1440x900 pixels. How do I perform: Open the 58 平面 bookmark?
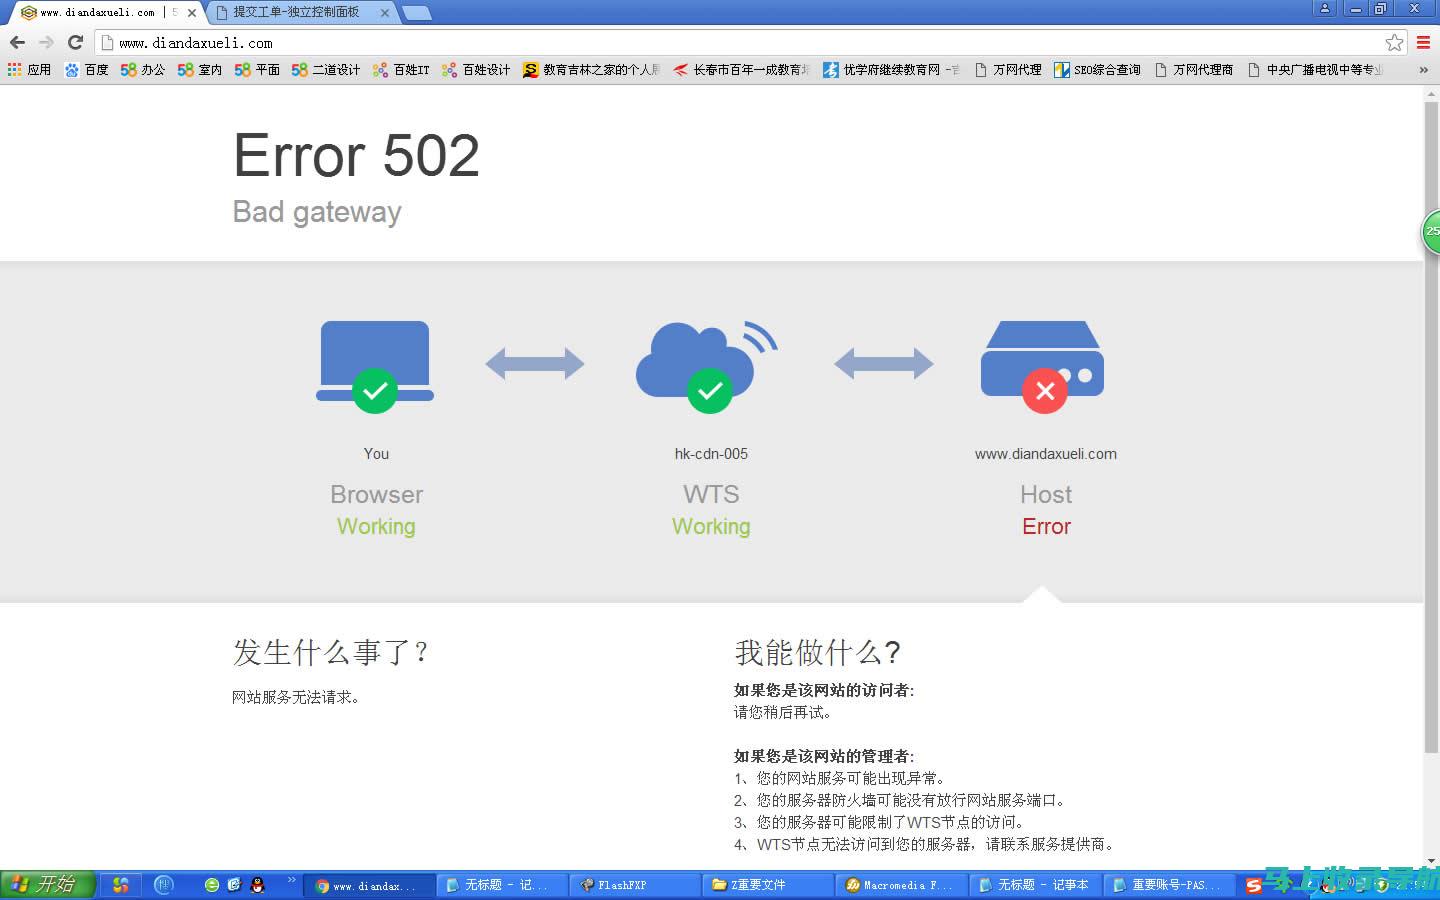[256, 70]
